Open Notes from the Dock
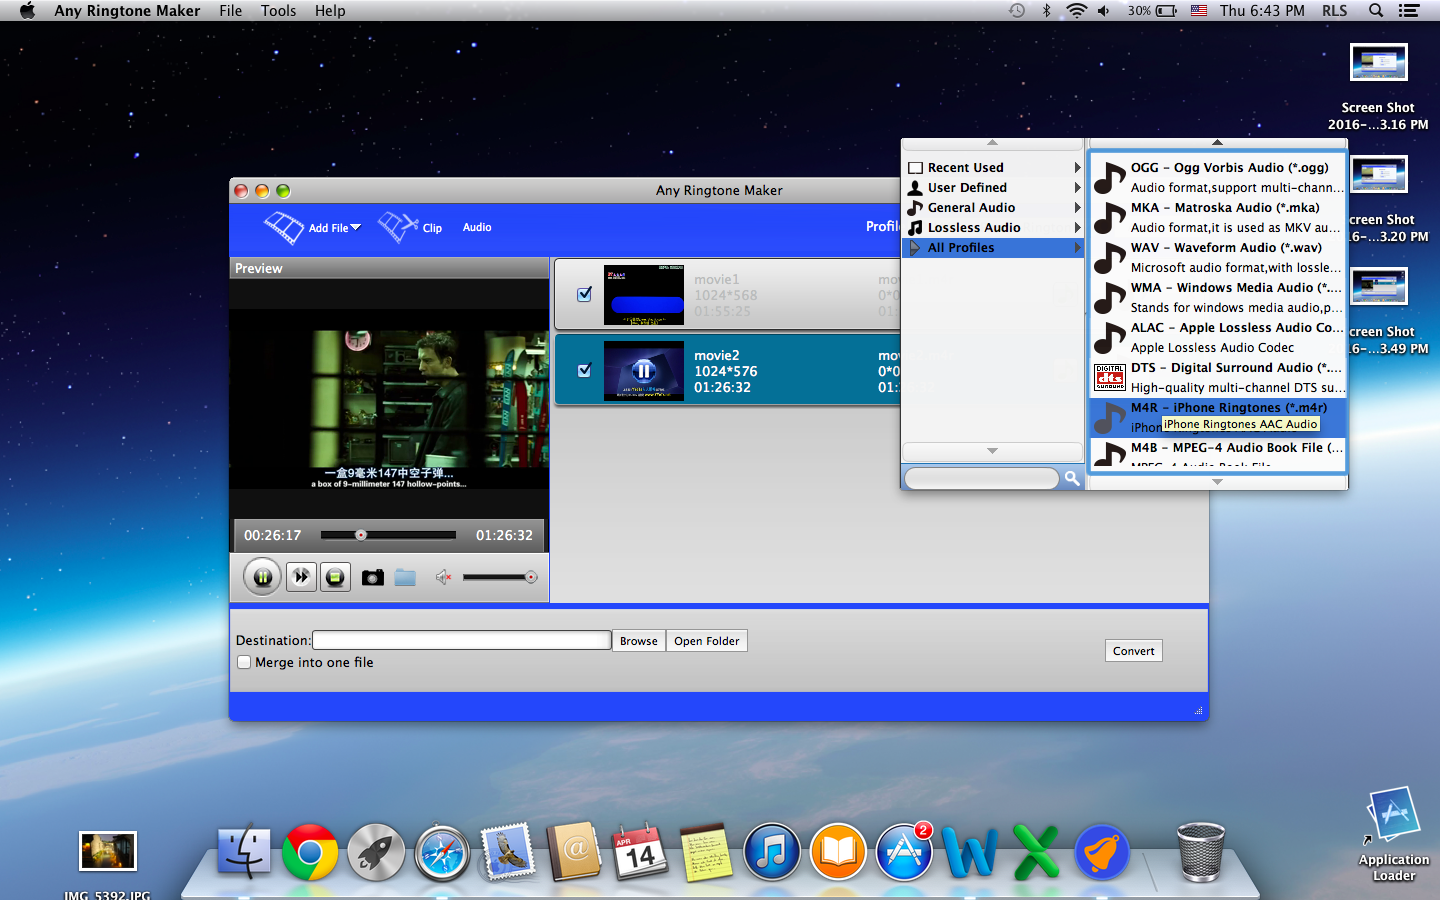 pos(706,853)
